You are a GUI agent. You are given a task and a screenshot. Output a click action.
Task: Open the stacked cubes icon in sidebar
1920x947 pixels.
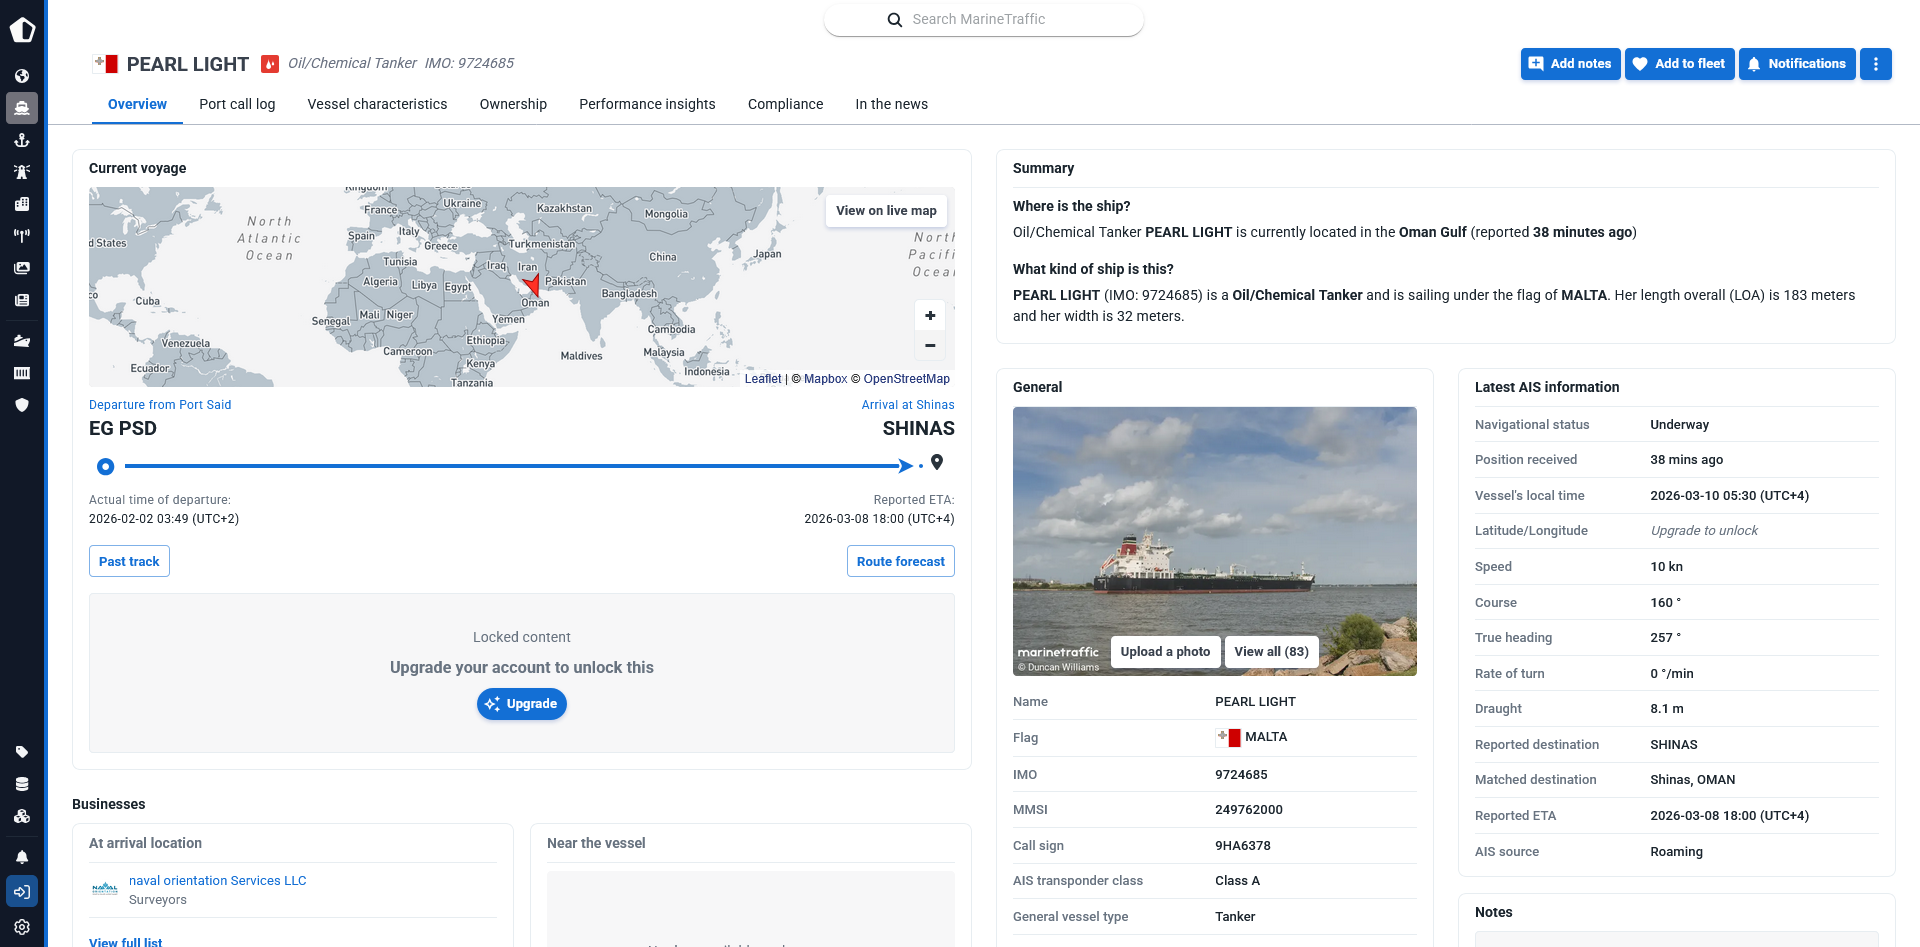(22, 816)
